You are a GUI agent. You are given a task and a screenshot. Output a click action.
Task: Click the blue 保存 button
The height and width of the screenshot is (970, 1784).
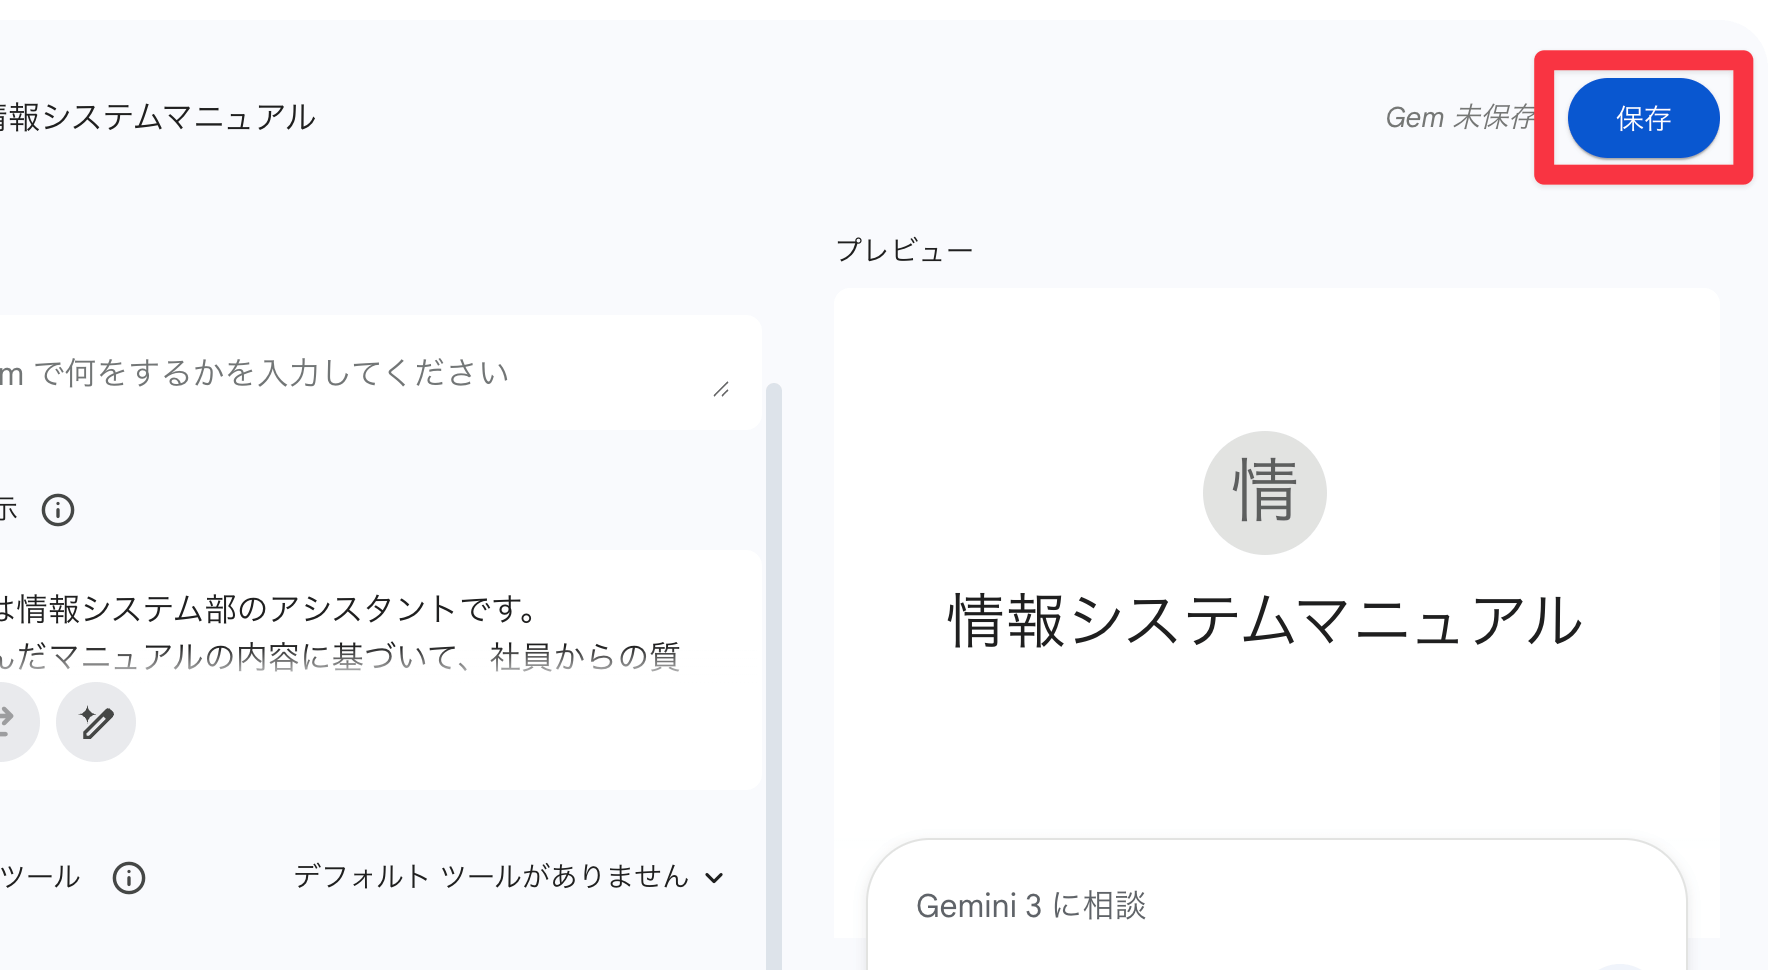[1643, 118]
